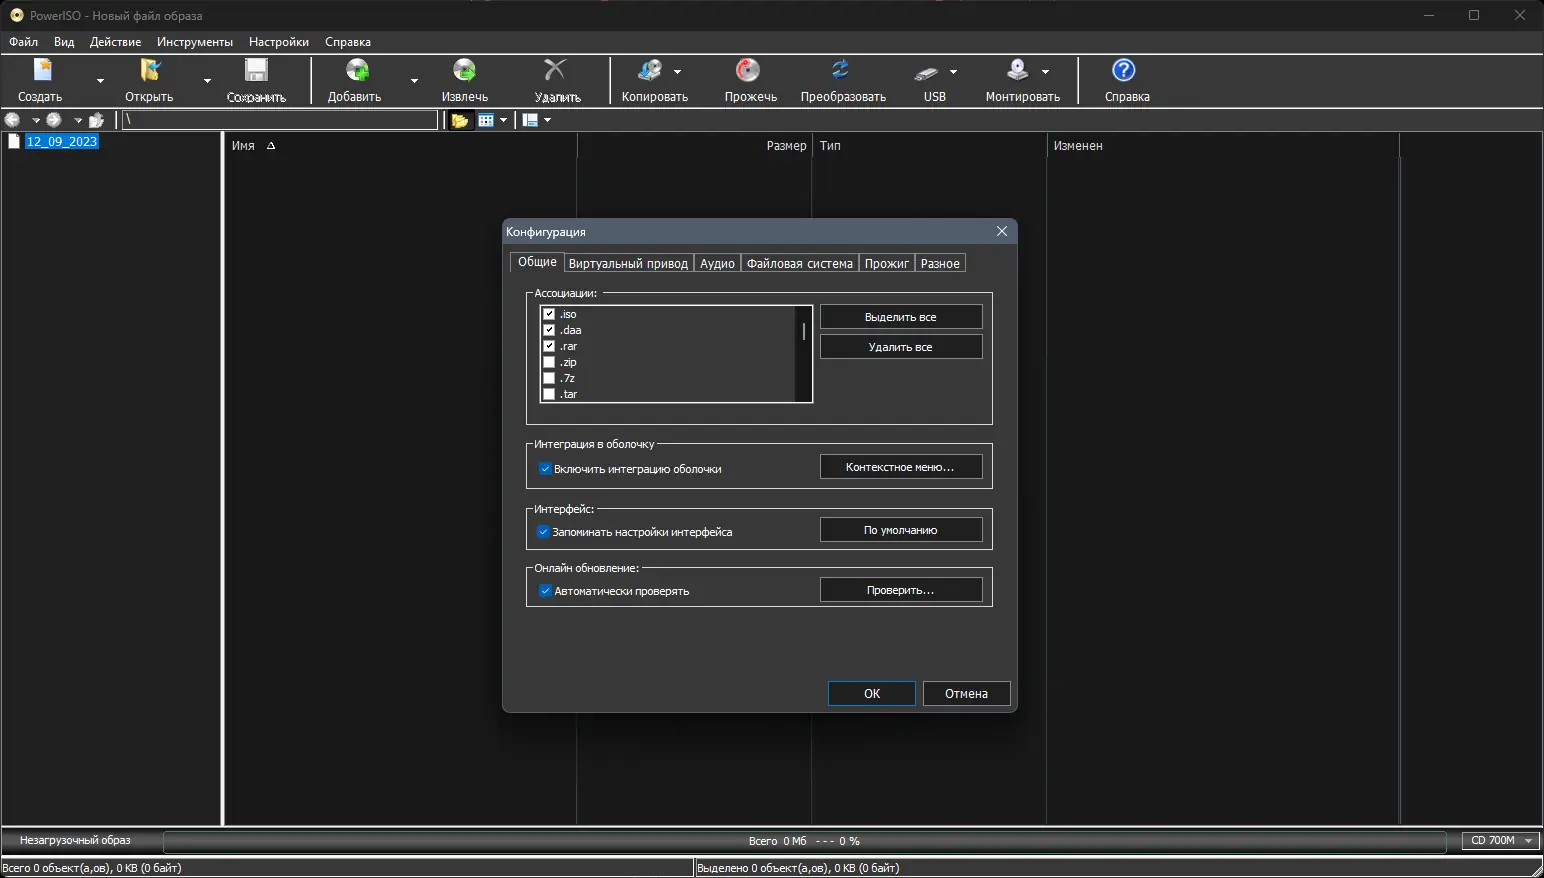
Task: Switch to the Разное tab
Action: pos(940,264)
